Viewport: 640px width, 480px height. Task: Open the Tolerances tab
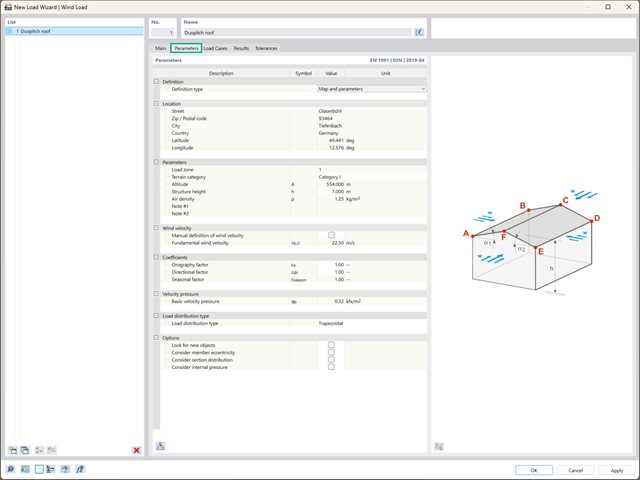coord(266,48)
